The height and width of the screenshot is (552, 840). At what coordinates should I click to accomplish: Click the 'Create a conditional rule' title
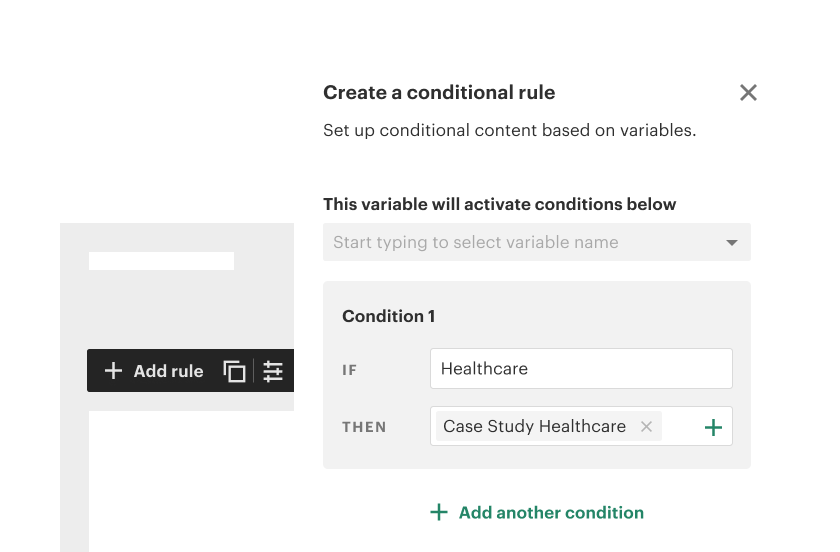439,93
